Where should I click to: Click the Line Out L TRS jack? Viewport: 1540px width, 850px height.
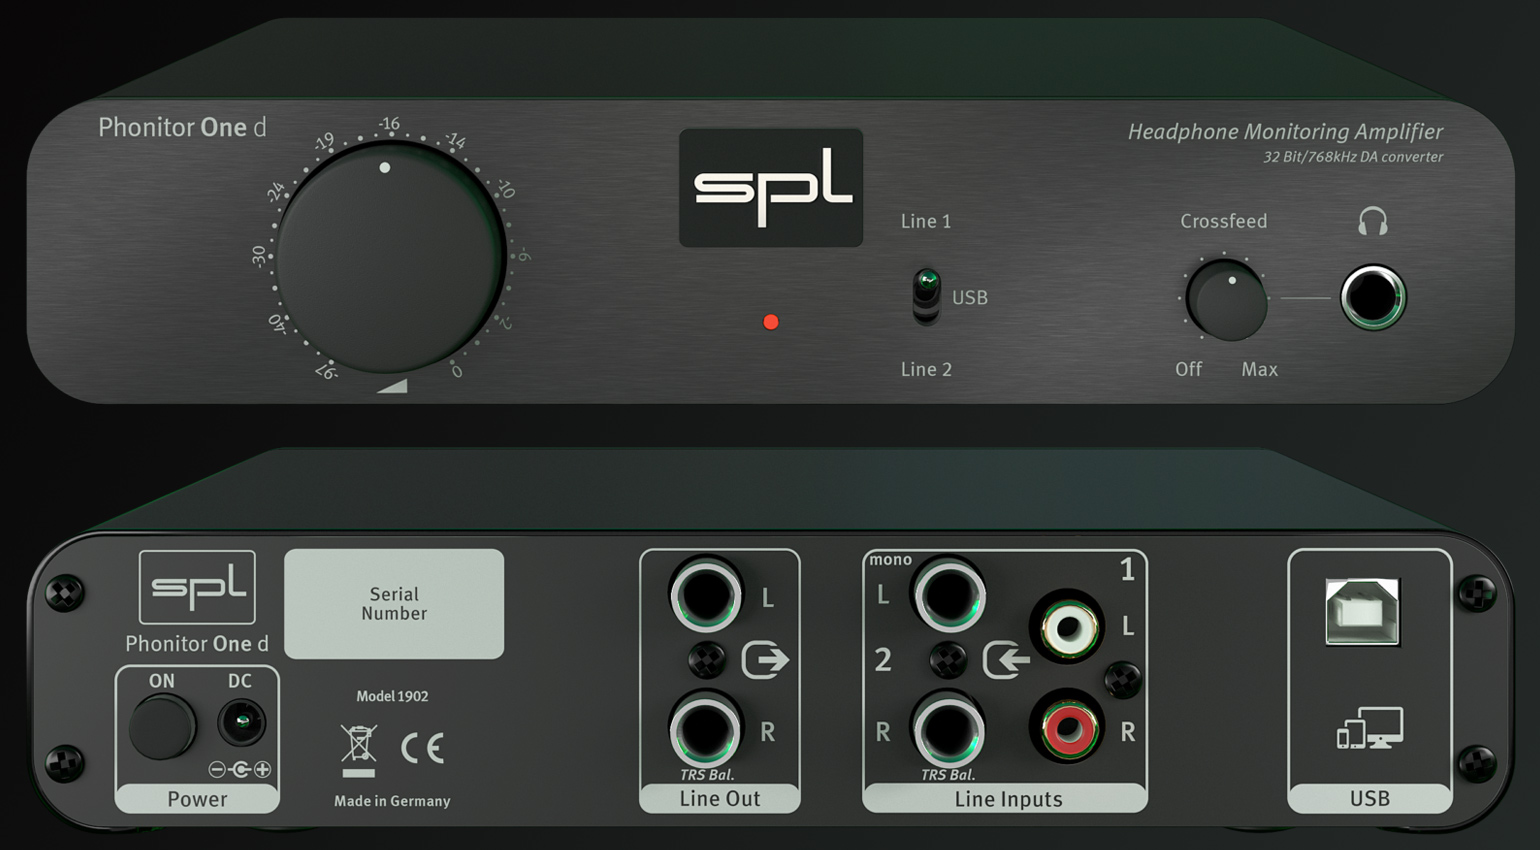click(706, 595)
